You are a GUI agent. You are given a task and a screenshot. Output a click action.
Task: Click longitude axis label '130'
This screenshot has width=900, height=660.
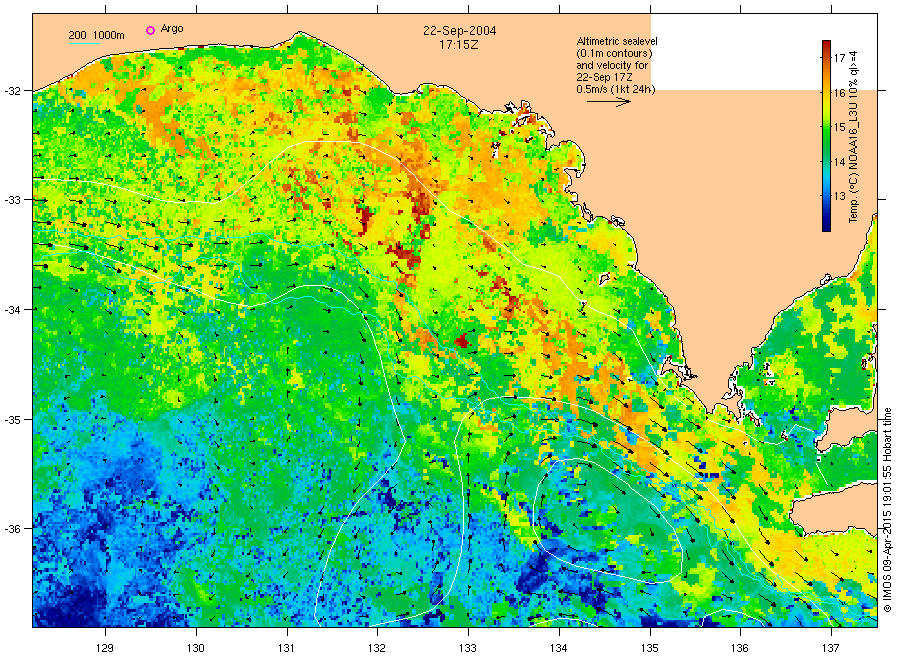pos(196,649)
